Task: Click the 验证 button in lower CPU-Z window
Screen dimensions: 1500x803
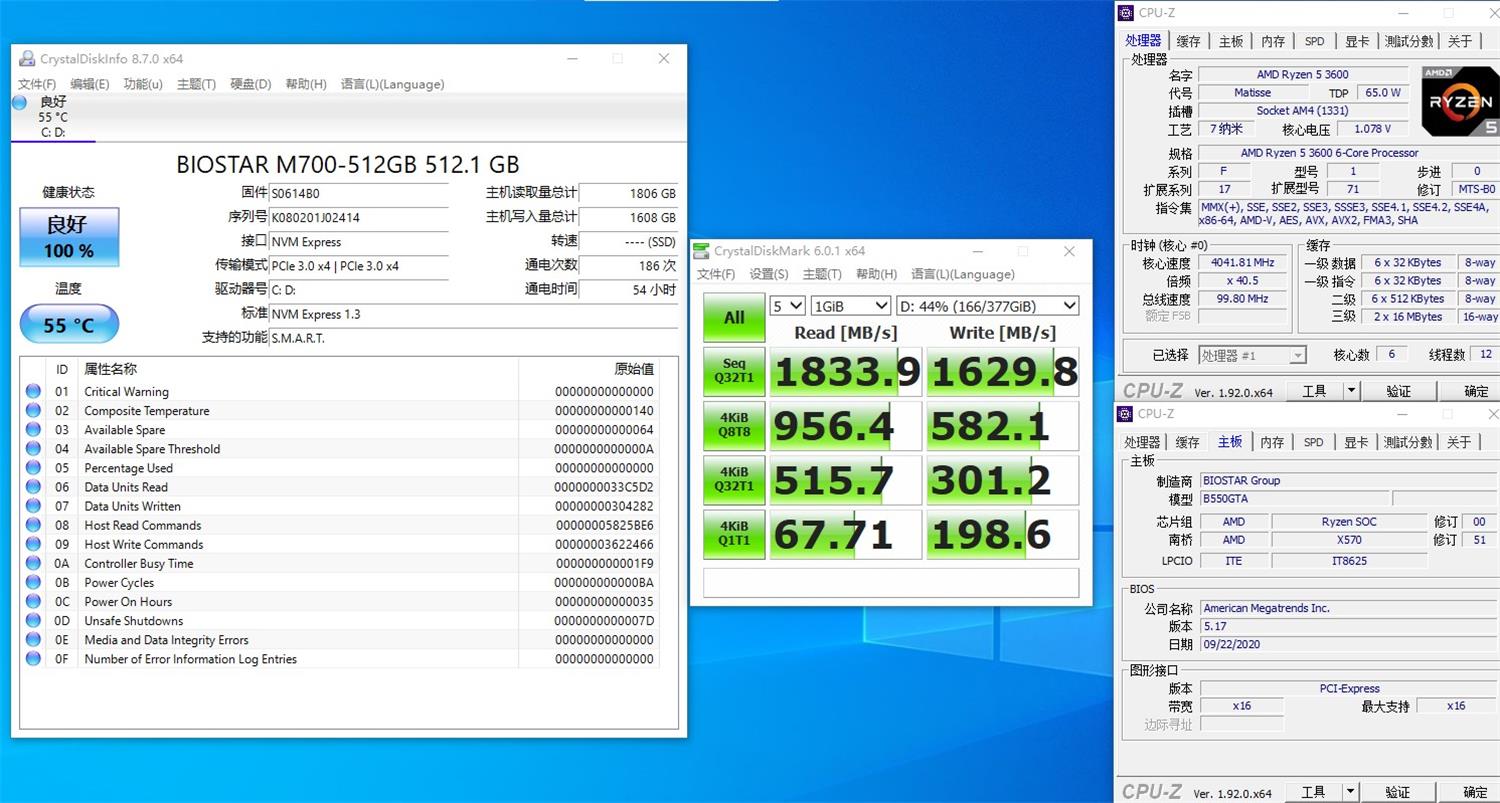Action: (1398, 792)
